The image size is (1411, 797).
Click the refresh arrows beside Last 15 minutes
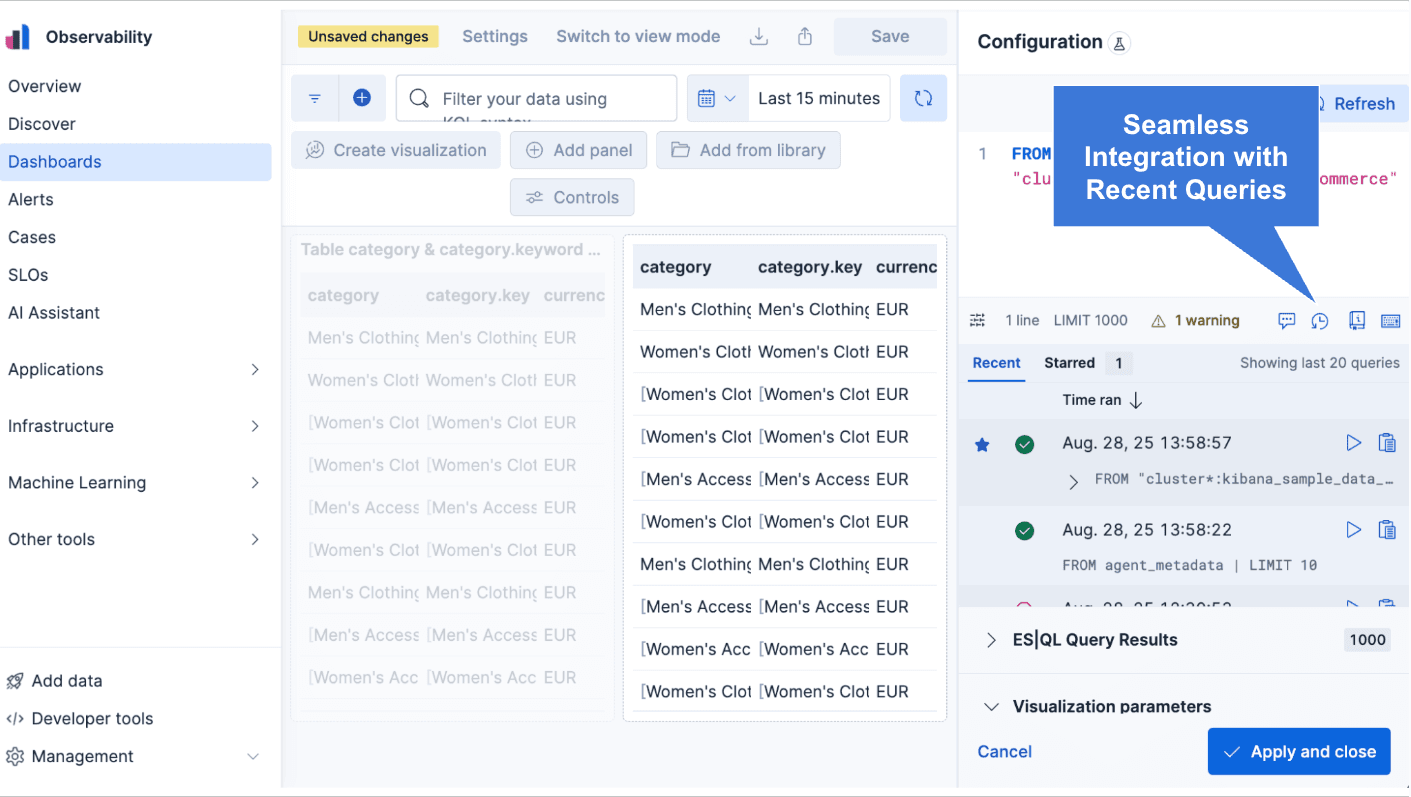(923, 97)
